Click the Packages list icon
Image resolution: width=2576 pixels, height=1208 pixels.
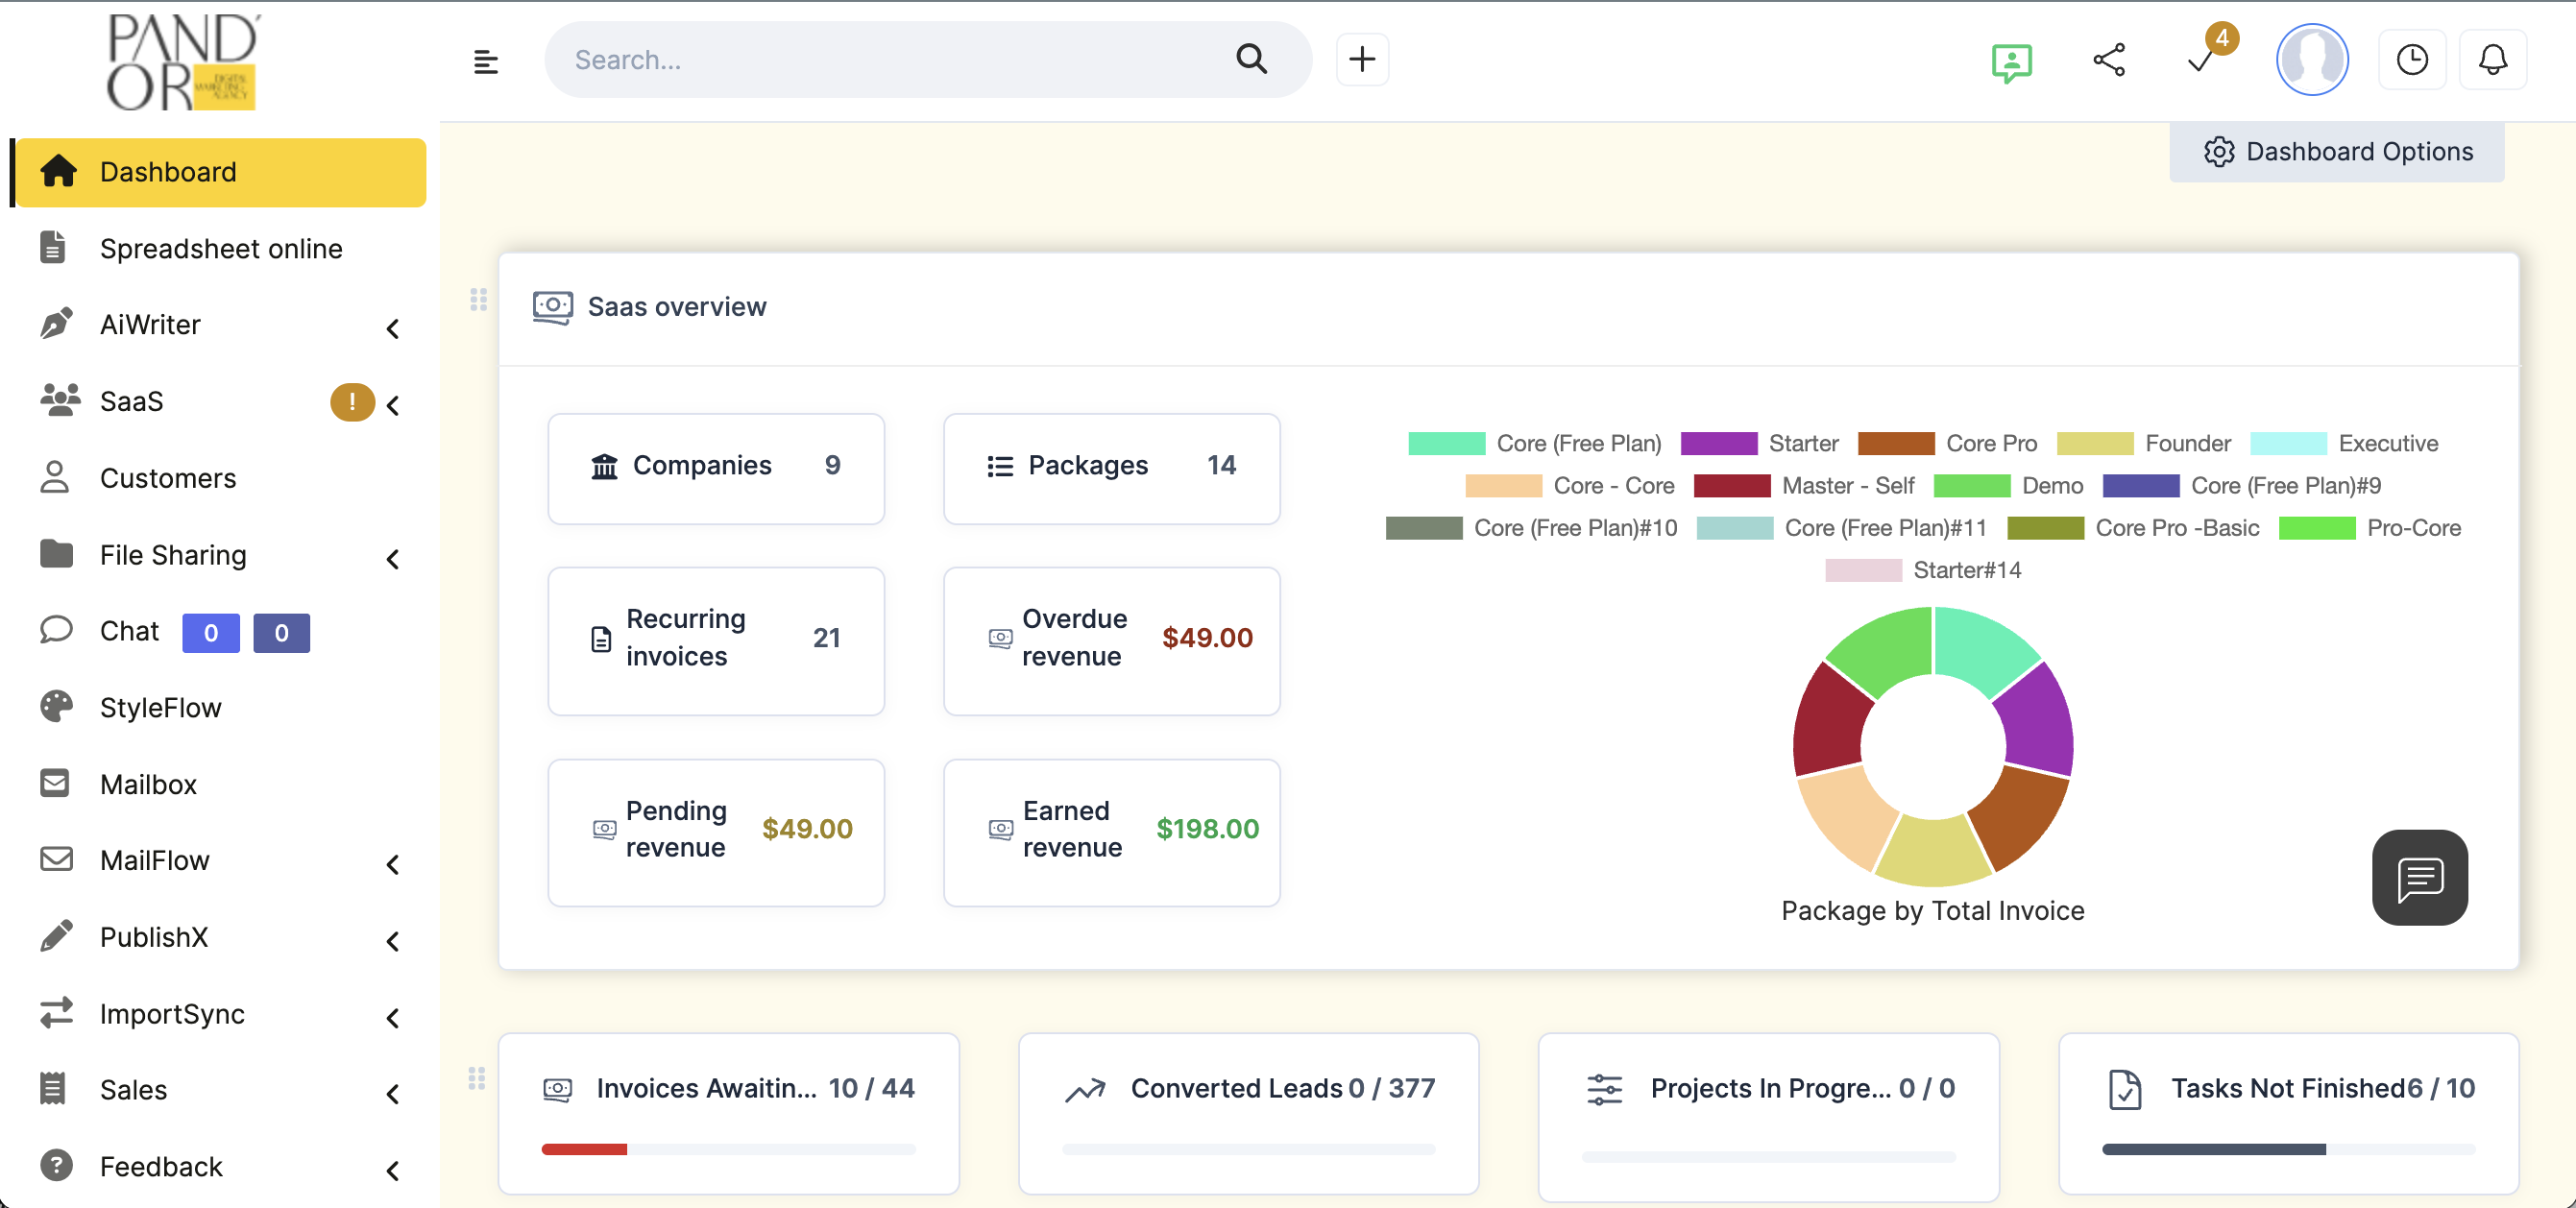coord(1000,466)
